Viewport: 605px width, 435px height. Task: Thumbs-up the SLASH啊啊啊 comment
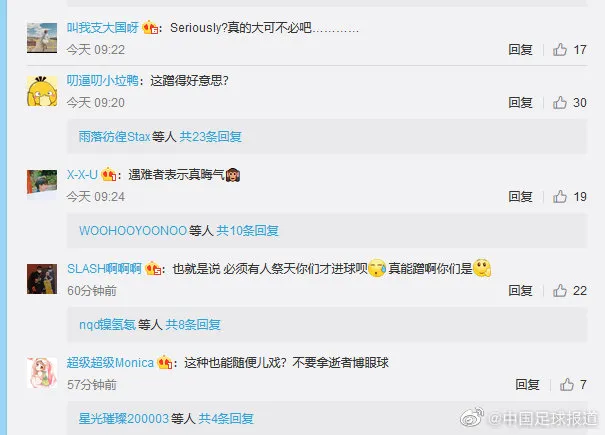[x=560, y=291]
